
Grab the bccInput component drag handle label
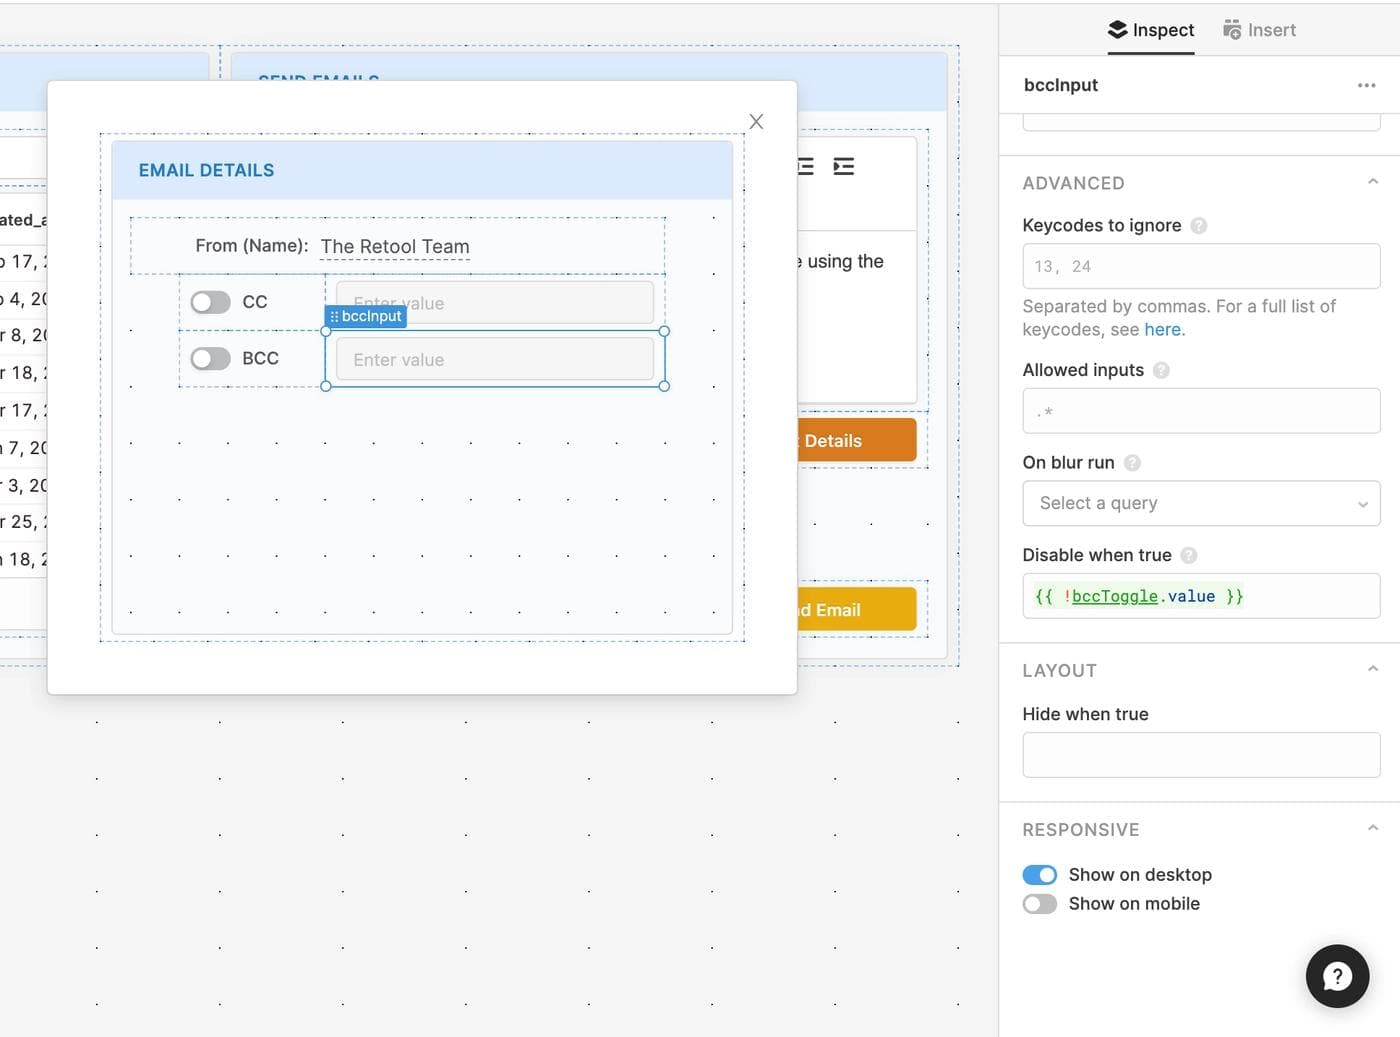(x=366, y=316)
